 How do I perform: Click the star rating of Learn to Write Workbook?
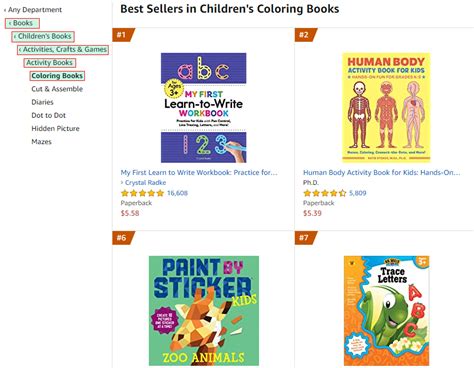click(x=142, y=193)
